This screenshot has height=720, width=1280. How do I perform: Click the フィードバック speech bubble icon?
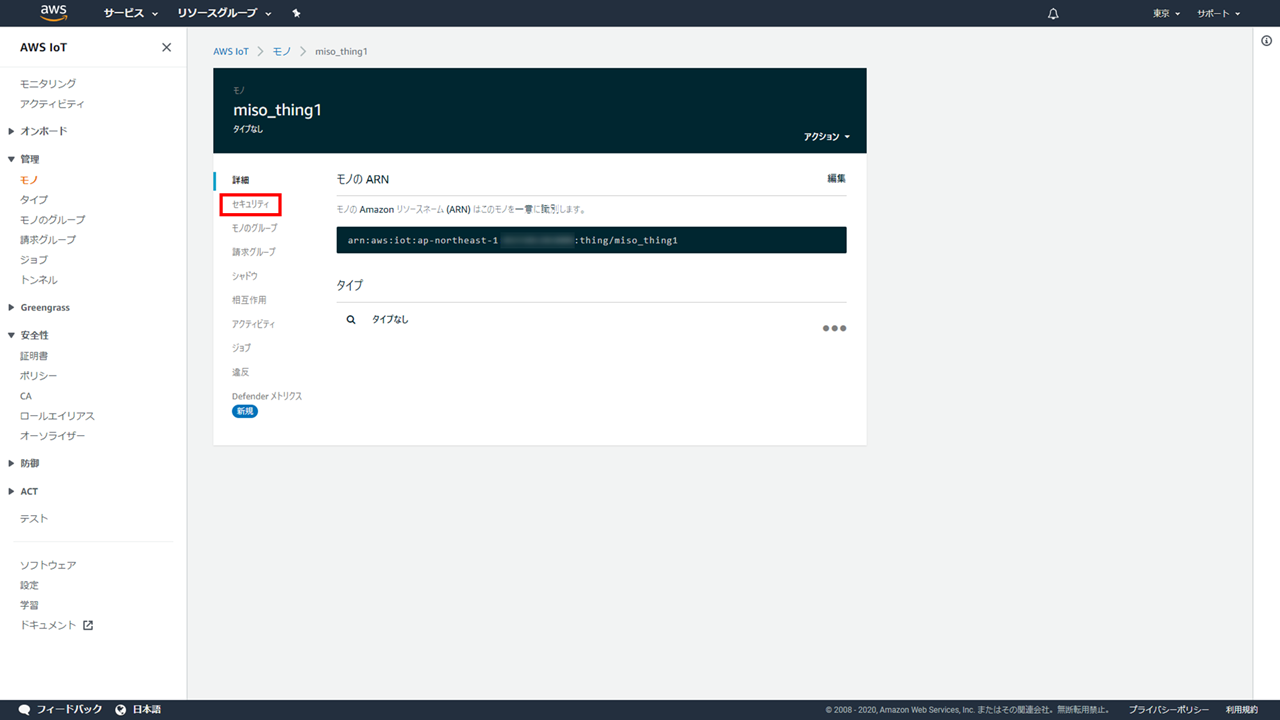pyautogui.click(x=24, y=709)
